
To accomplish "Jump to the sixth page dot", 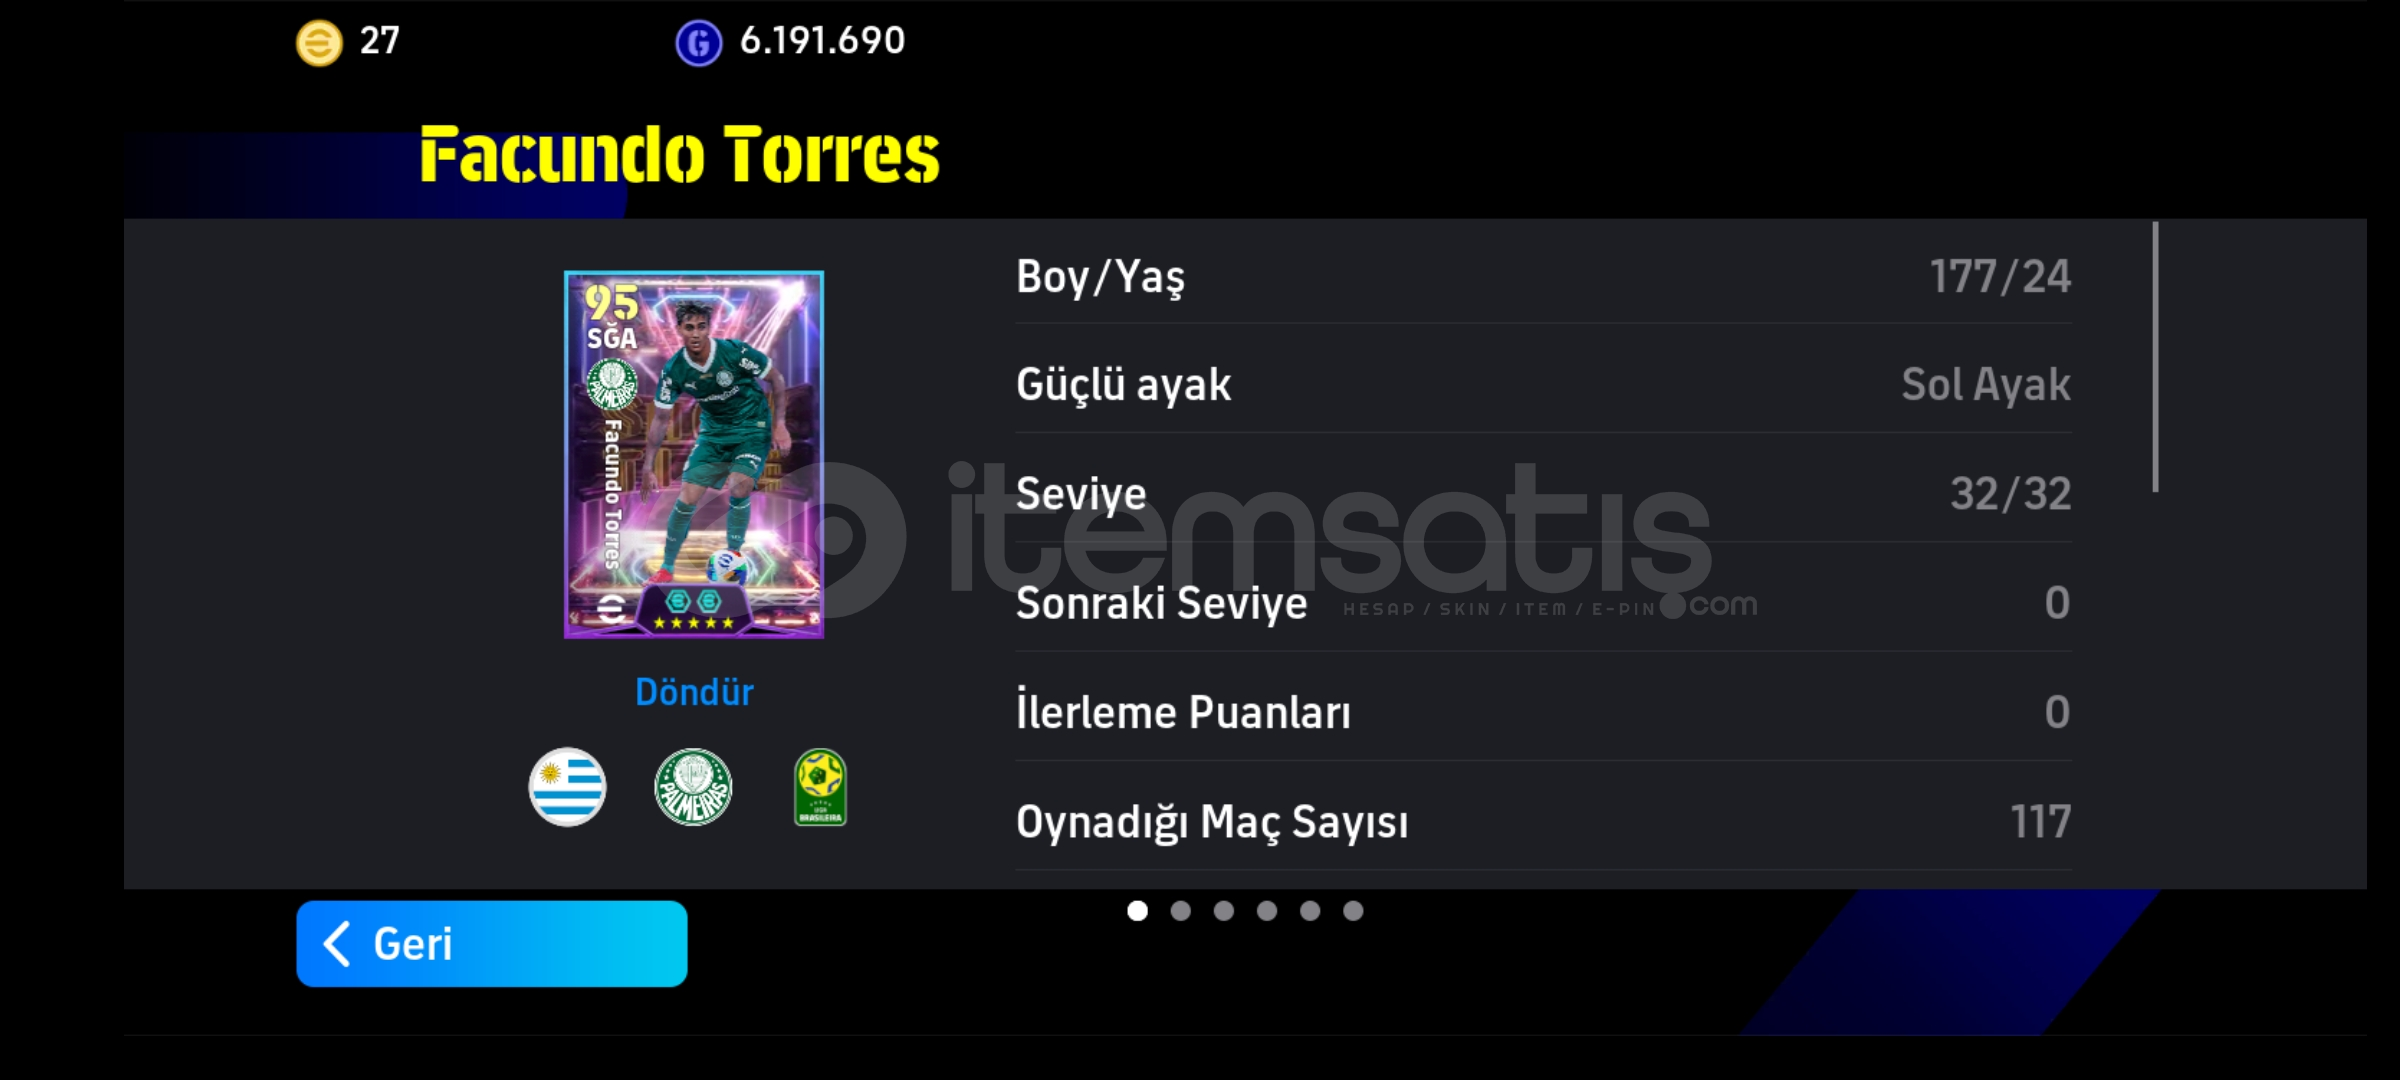I will tap(1353, 911).
